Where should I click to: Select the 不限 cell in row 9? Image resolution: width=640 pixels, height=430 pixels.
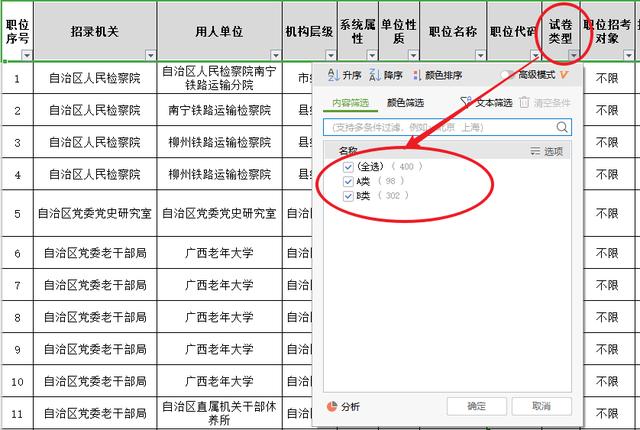coord(607,349)
